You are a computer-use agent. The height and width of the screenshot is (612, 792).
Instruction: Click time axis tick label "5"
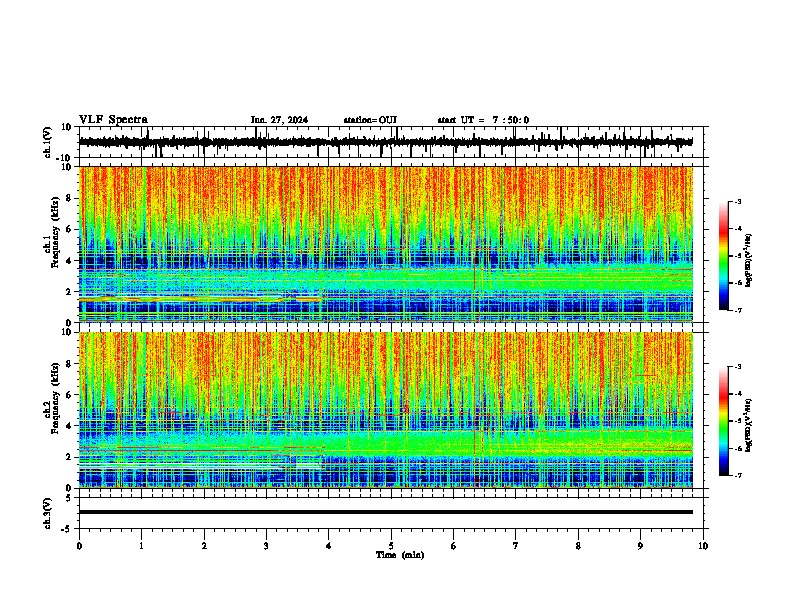391,546
